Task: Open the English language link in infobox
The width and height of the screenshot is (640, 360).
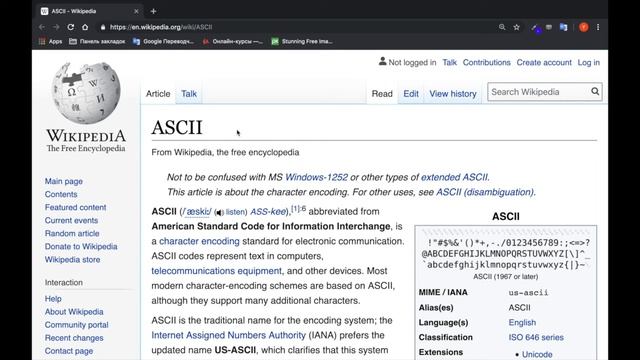Action: coord(522,322)
